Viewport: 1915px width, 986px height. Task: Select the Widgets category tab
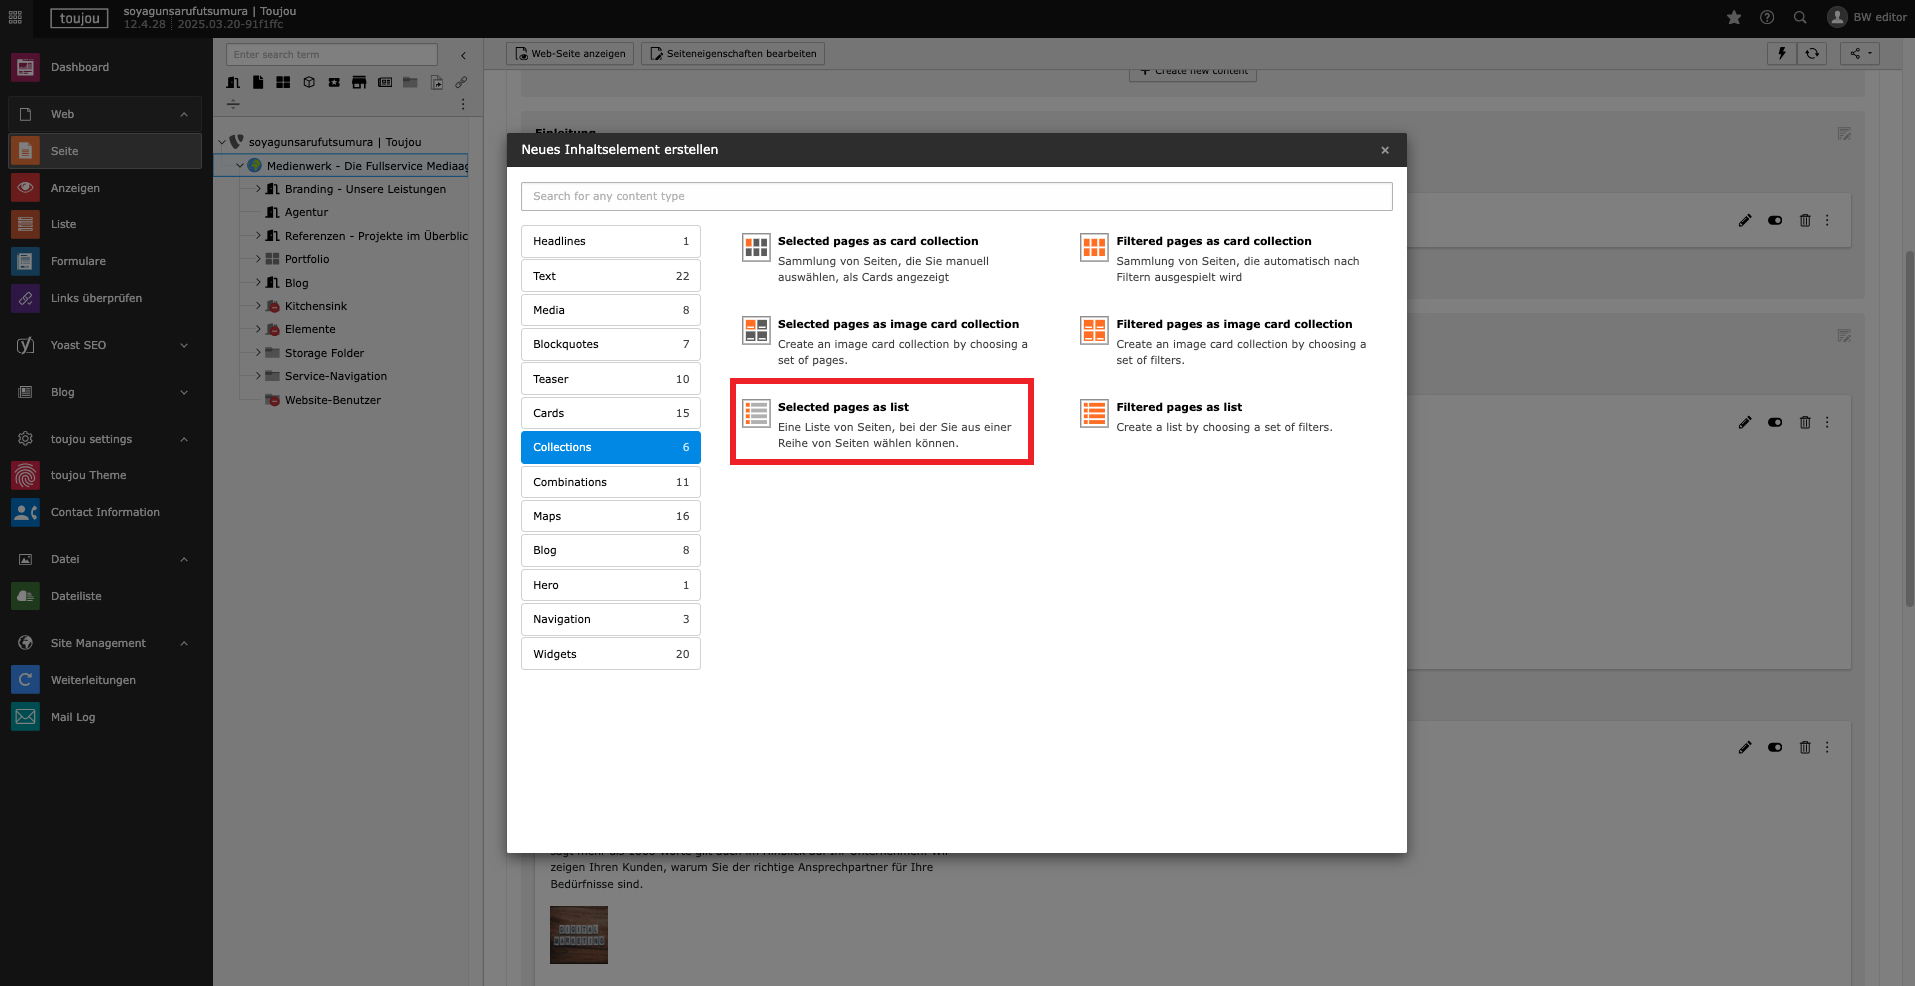pyautogui.click(x=610, y=654)
